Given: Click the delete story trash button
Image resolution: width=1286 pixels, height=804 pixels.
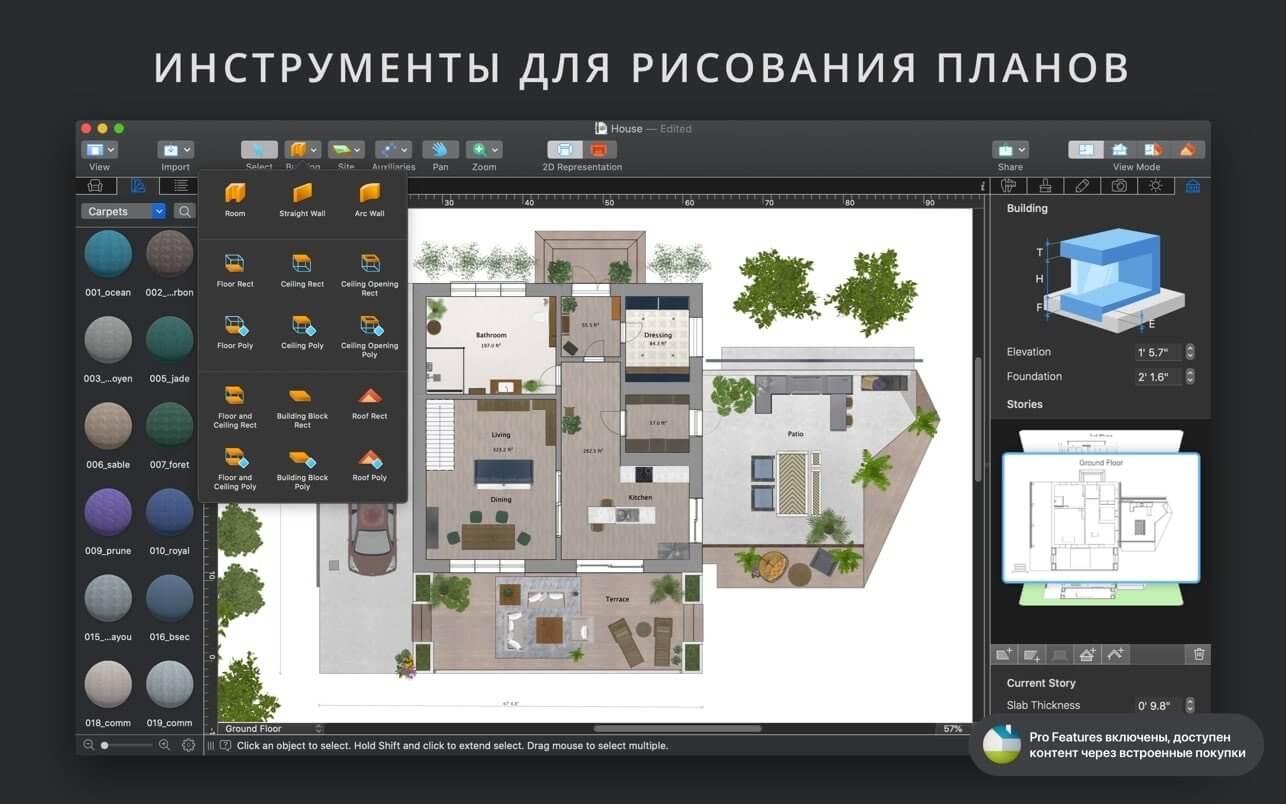Looking at the screenshot, I should (1198, 653).
